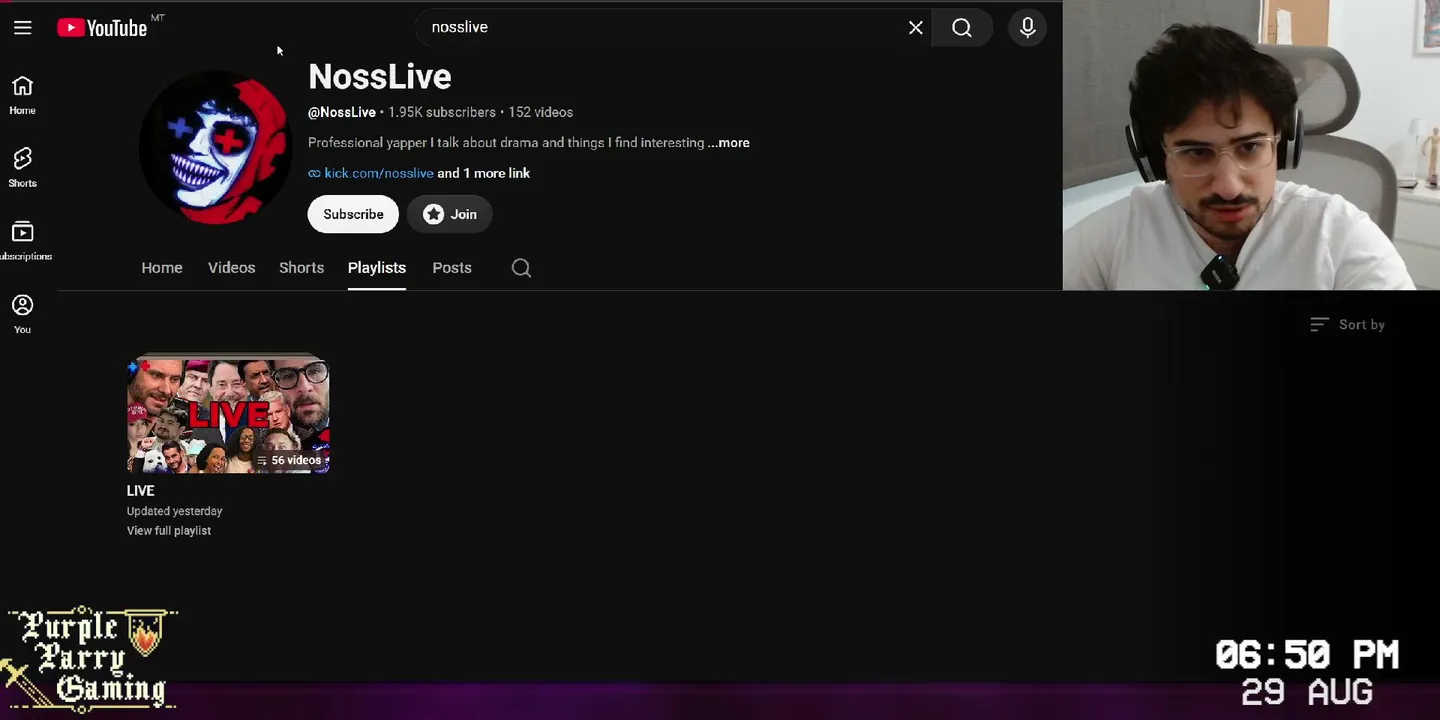Open the kick.com/nosslive link
The image size is (1440, 720).
click(x=379, y=173)
